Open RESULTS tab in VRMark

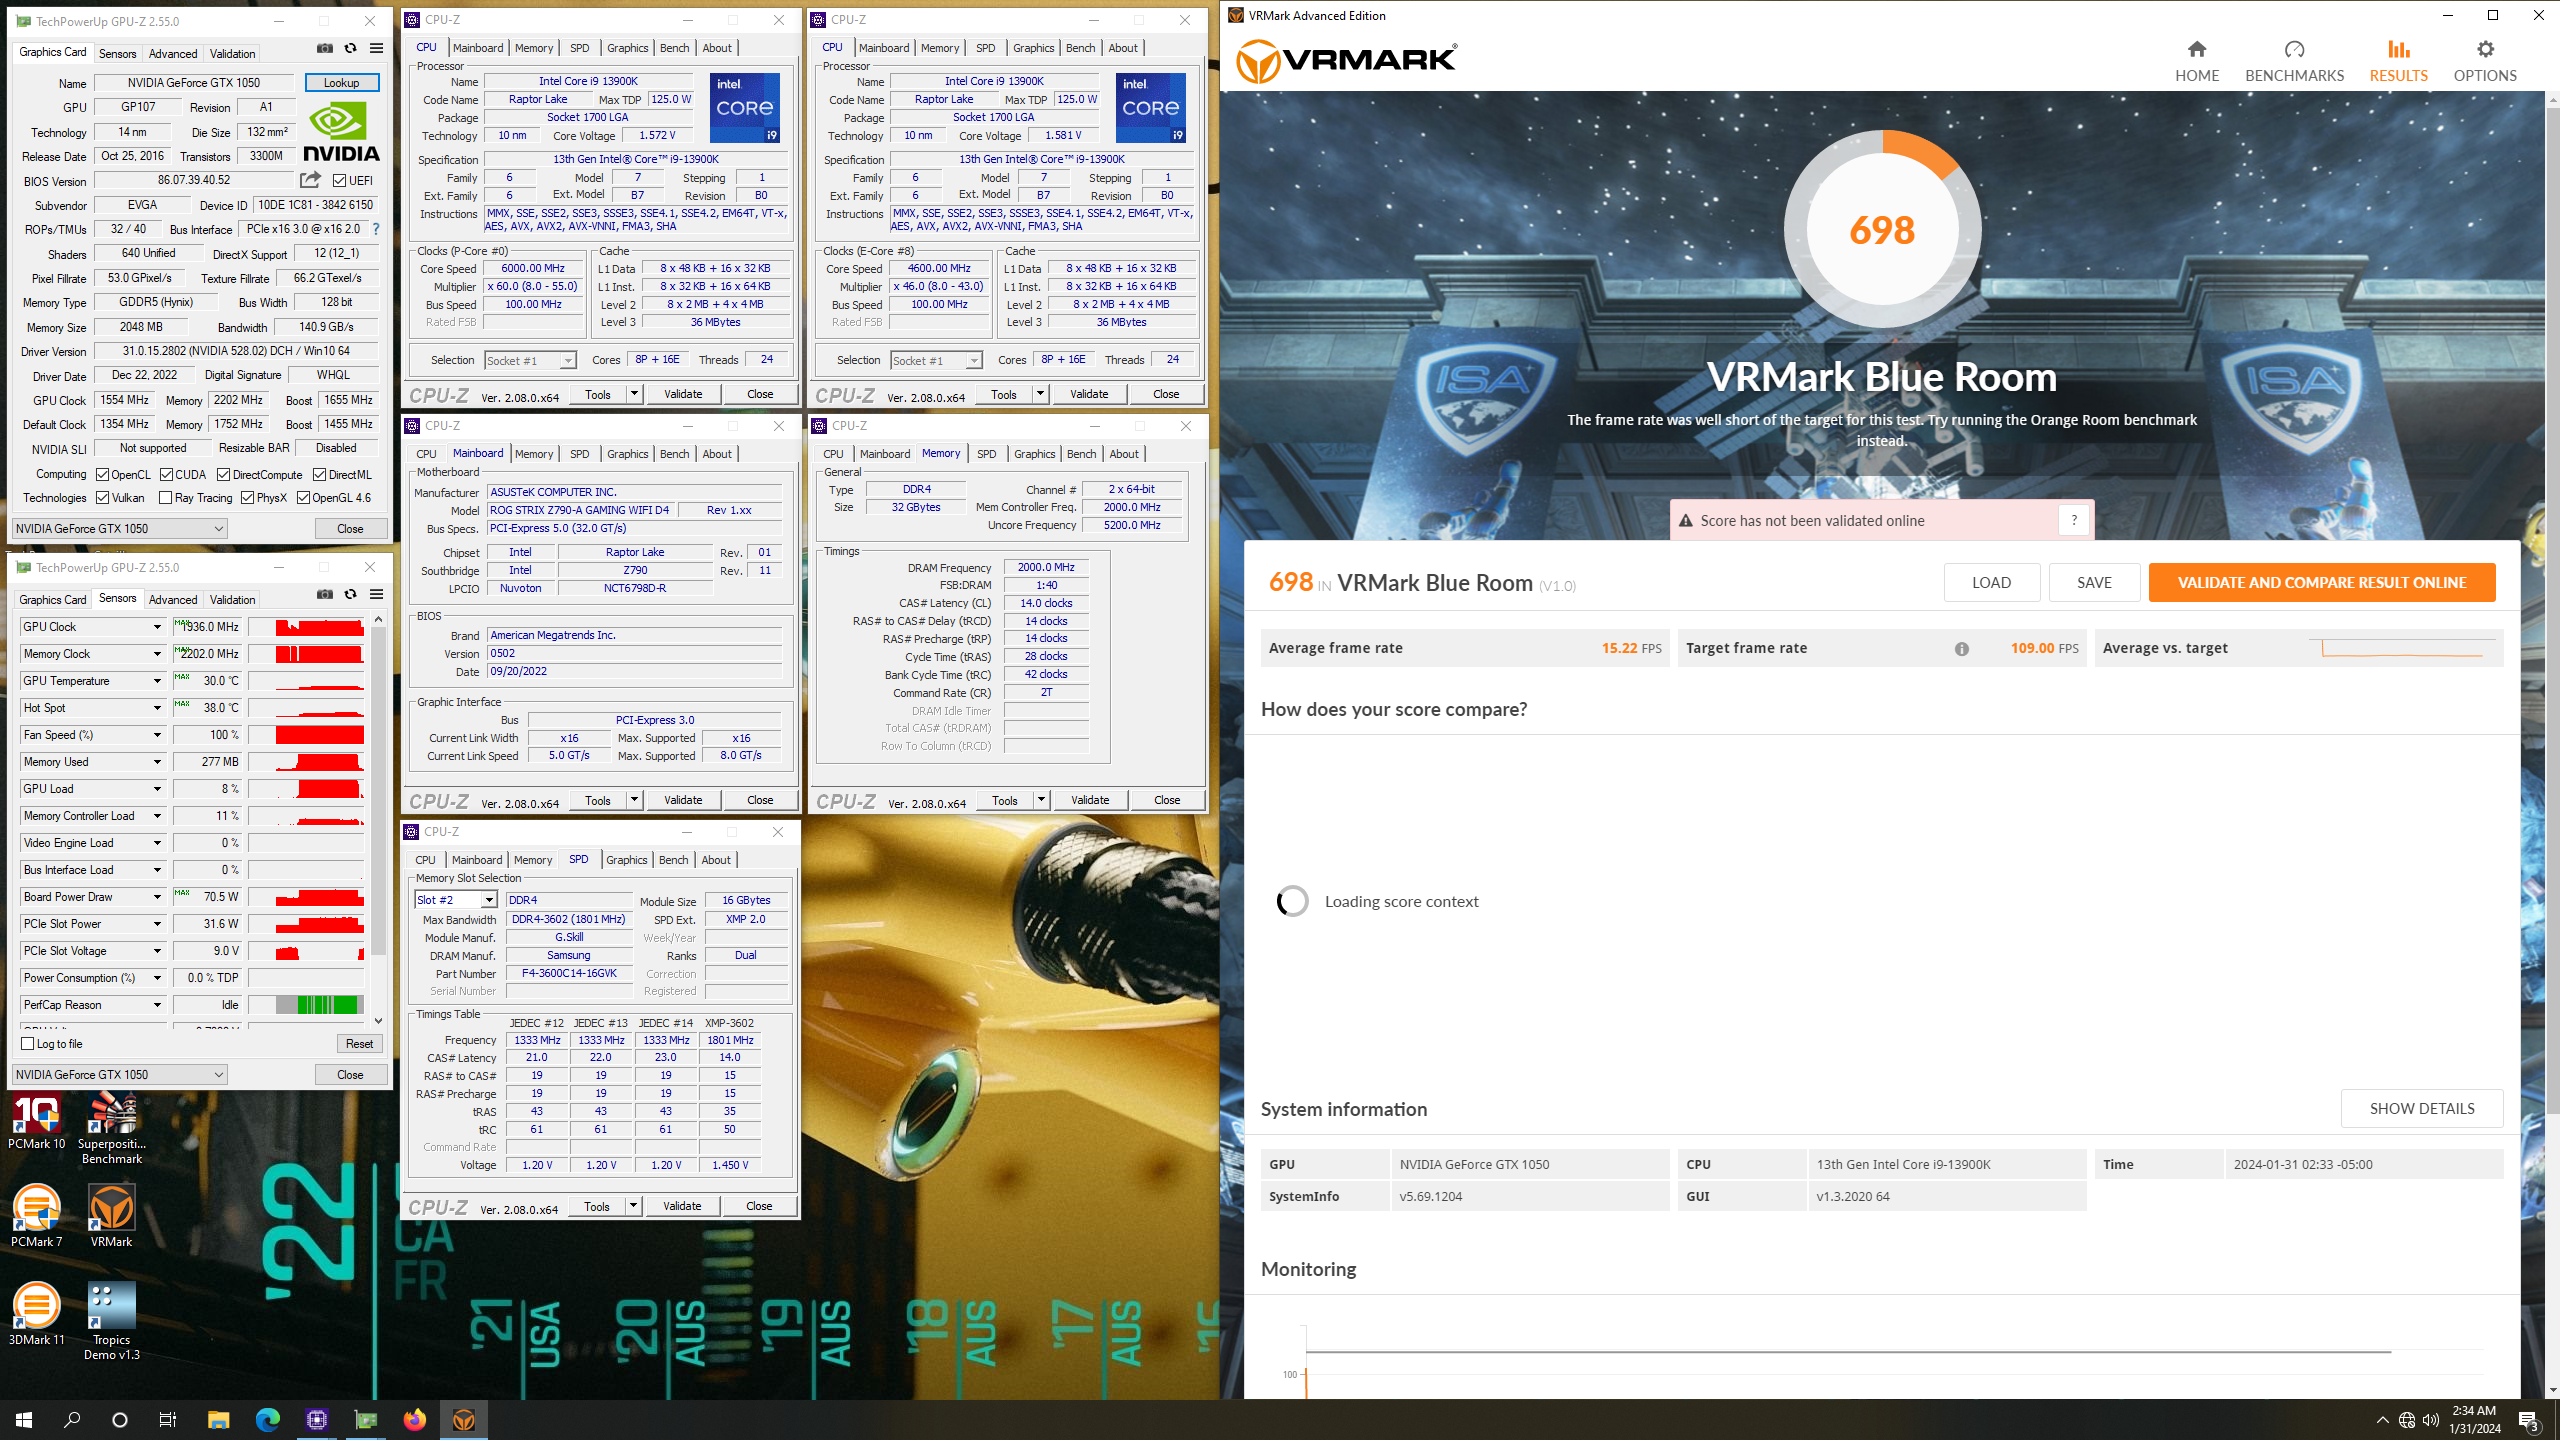(2398, 62)
